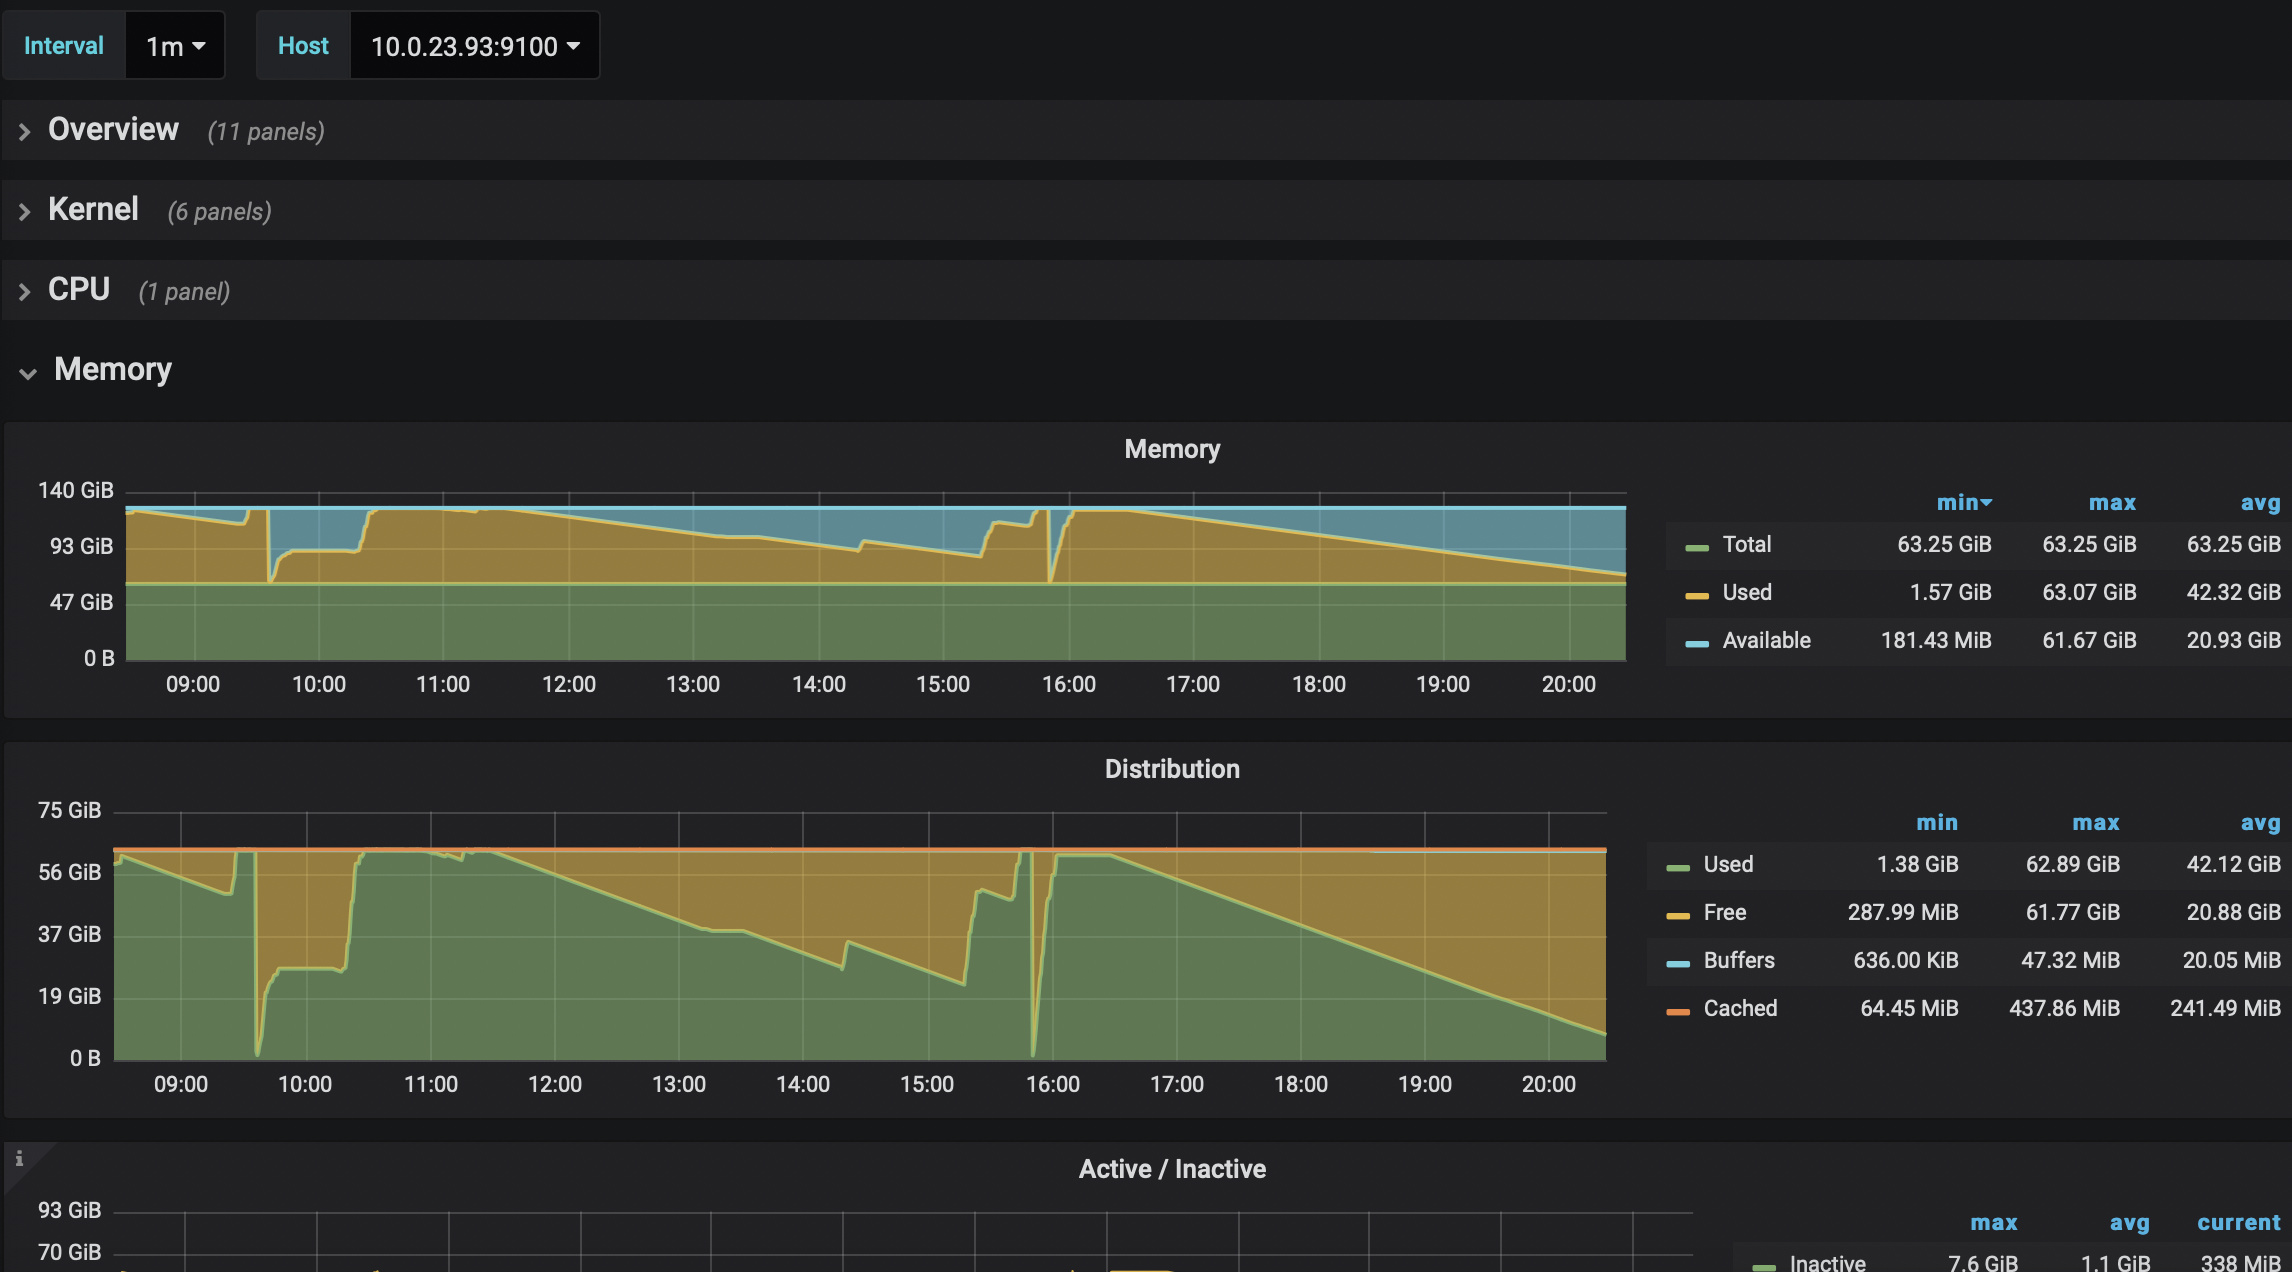
Task: Click the info icon on Active / Inactive panel
Action: (19, 1158)
